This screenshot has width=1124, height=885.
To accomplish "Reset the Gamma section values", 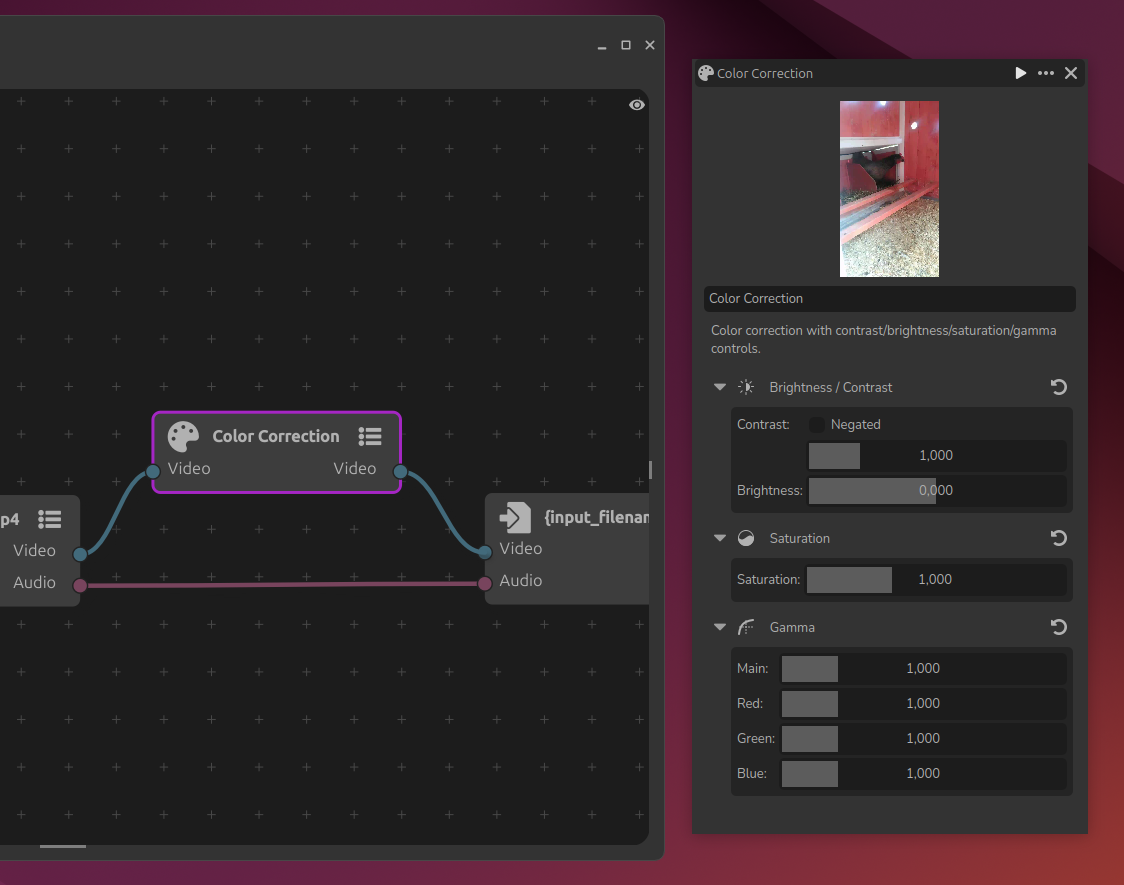I will (x=1059, y=627).
